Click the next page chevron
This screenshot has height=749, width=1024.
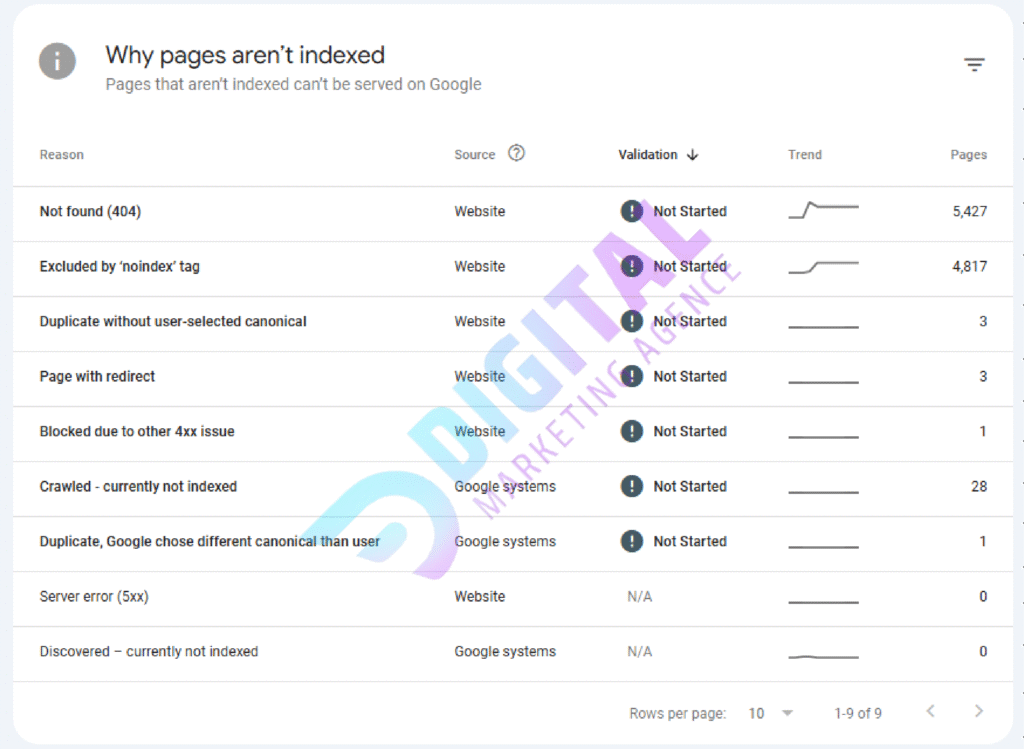coord(978,711)
